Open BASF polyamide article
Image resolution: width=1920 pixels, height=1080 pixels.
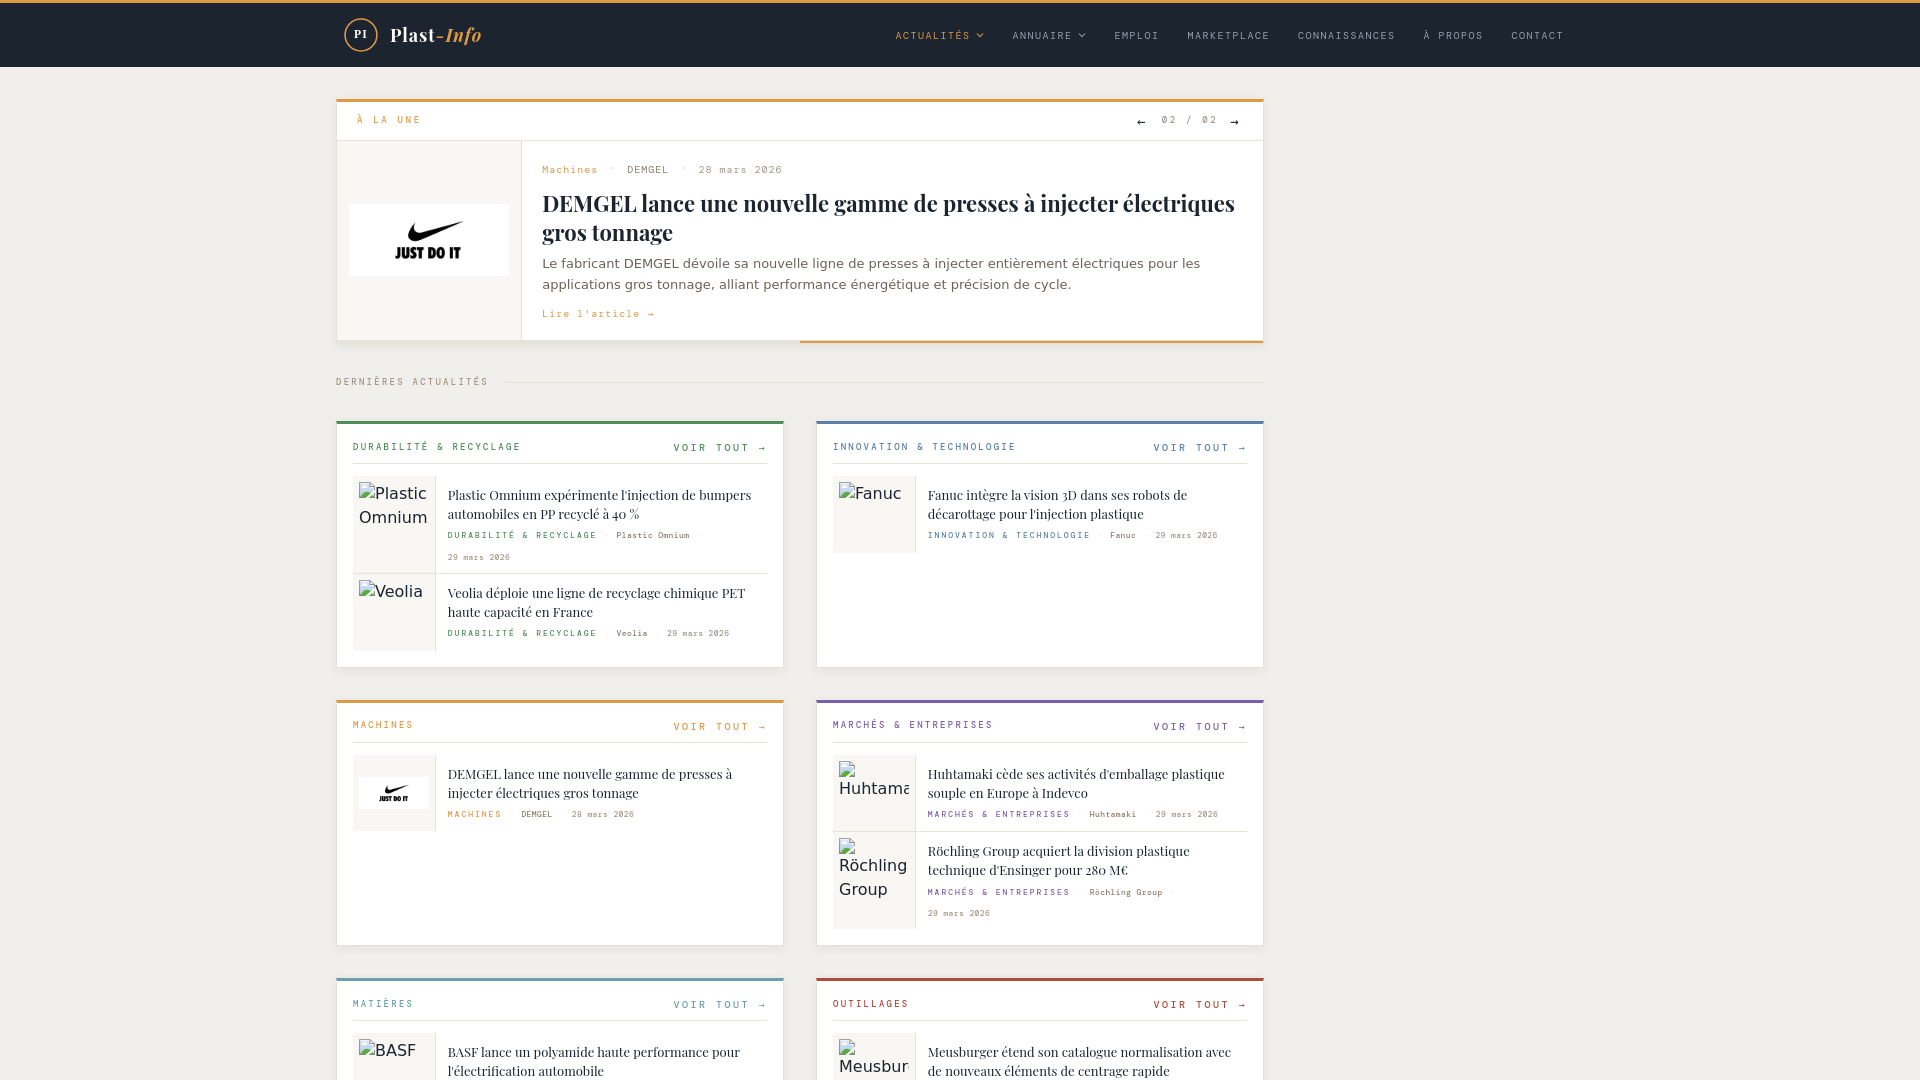[594, 1061]
